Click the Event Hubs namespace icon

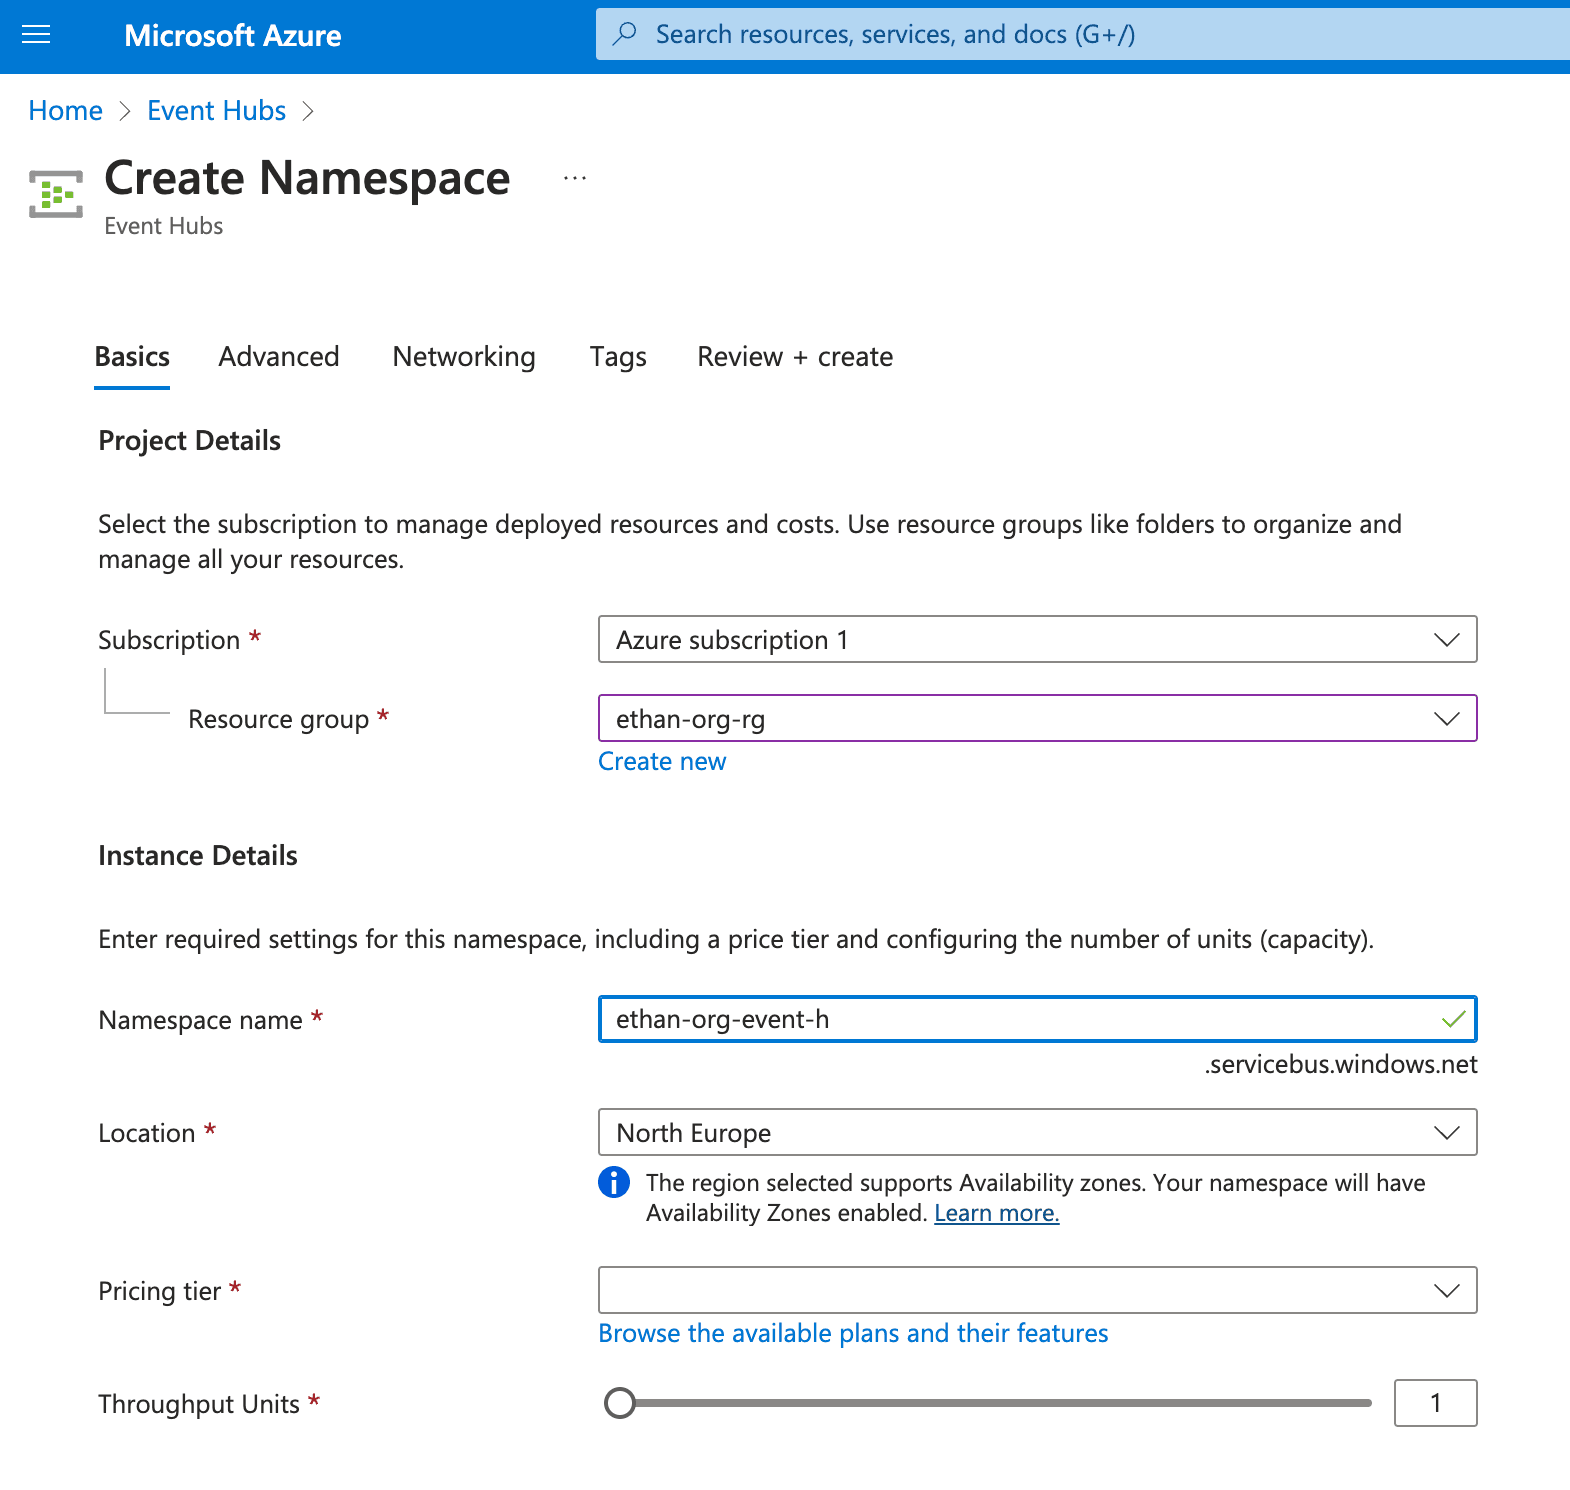(56, 194)
